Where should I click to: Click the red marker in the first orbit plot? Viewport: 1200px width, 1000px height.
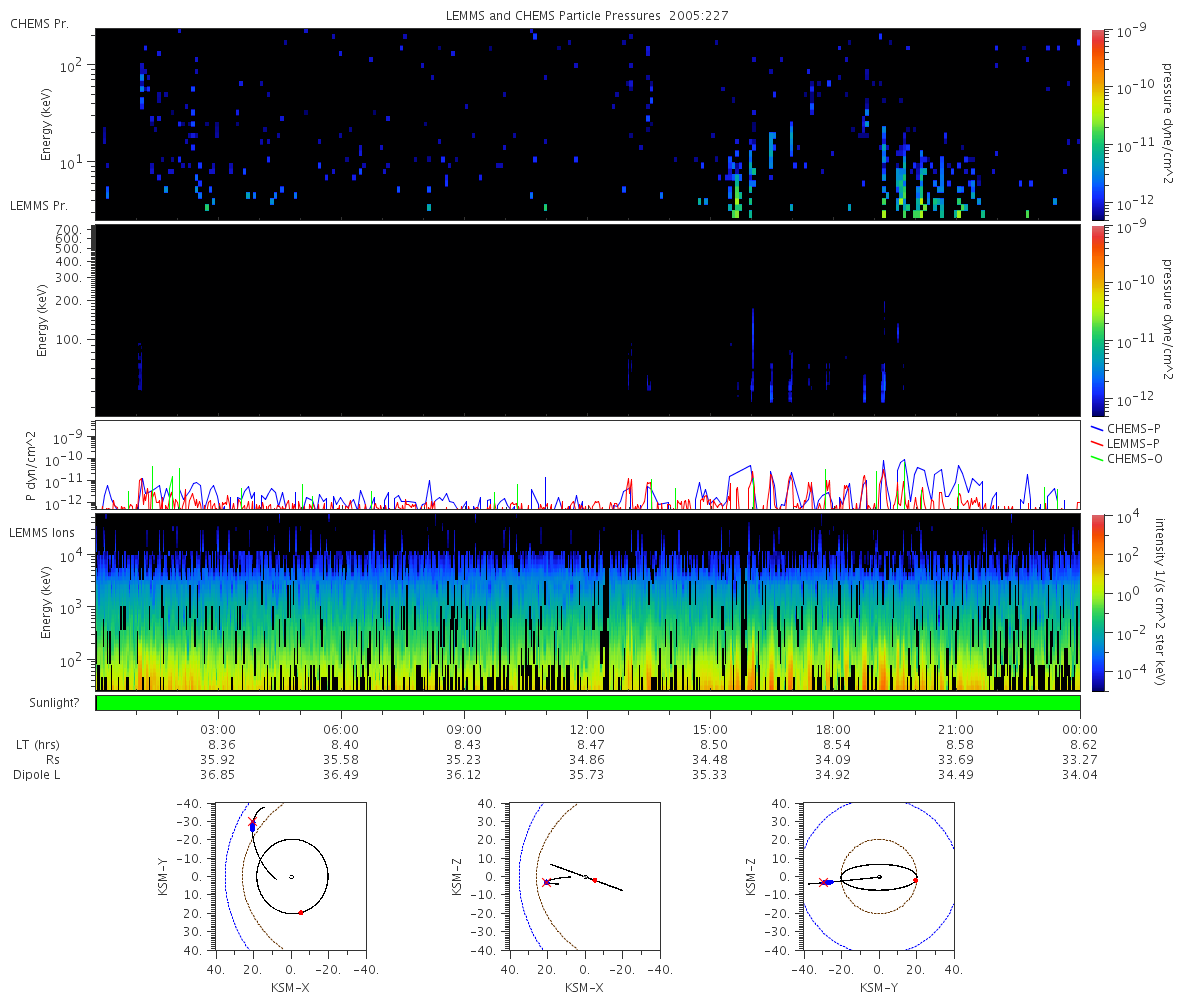(x=301, y=912)
